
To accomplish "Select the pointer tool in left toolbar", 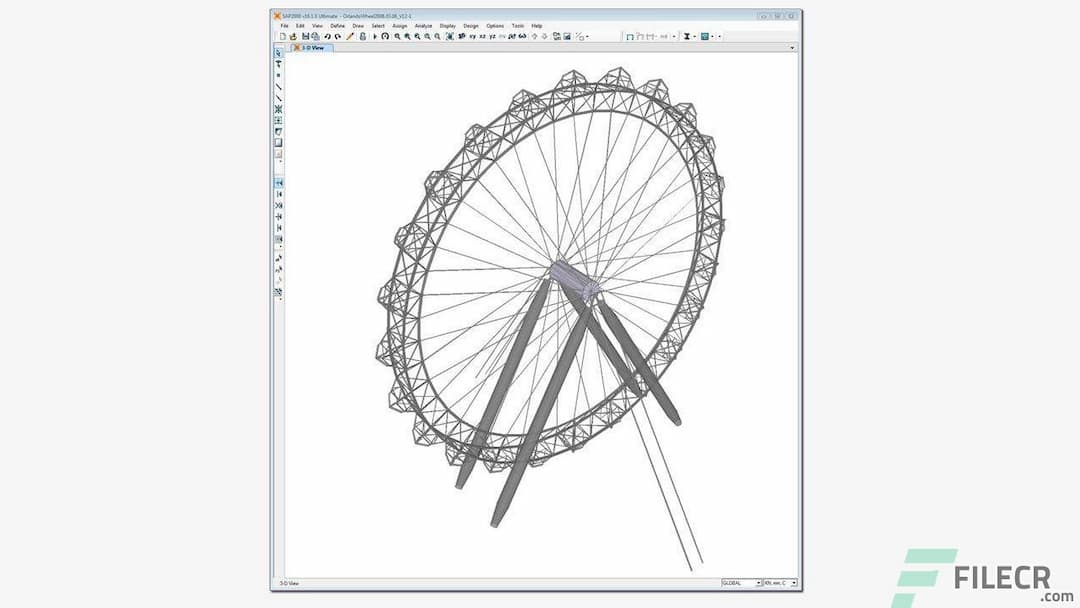I will tap(278, 53).
